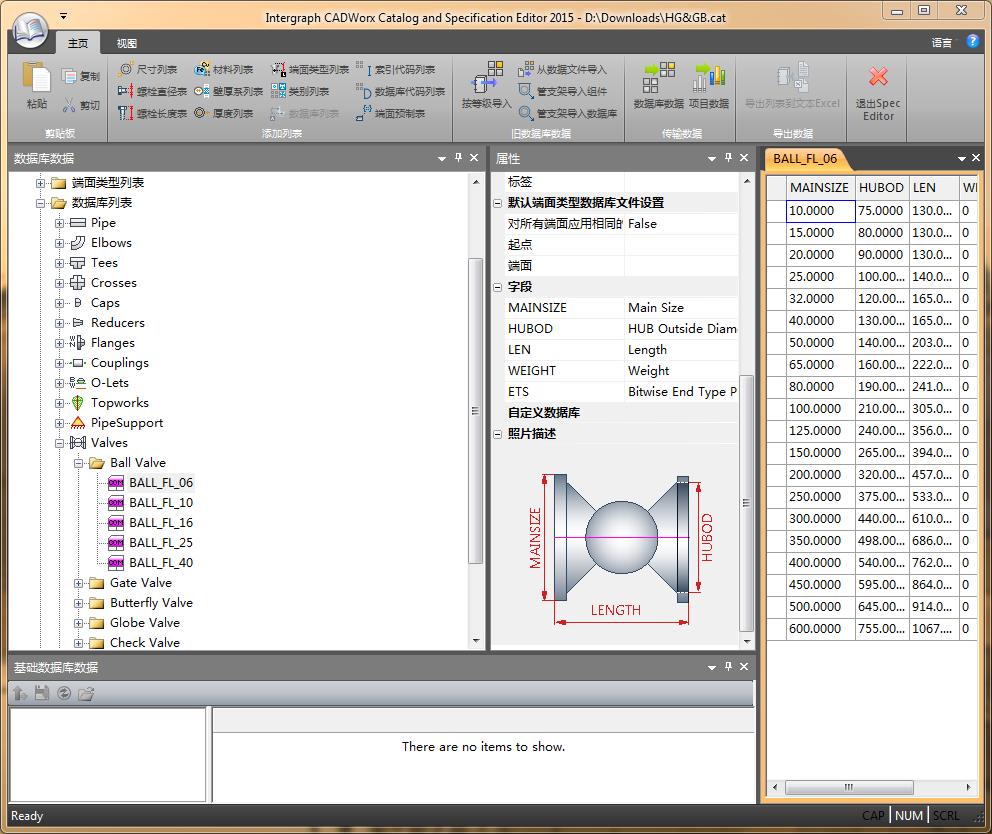This screenshot has width=992, height=834.
Task: Open the blue help question mark
Action: point(972,41)
